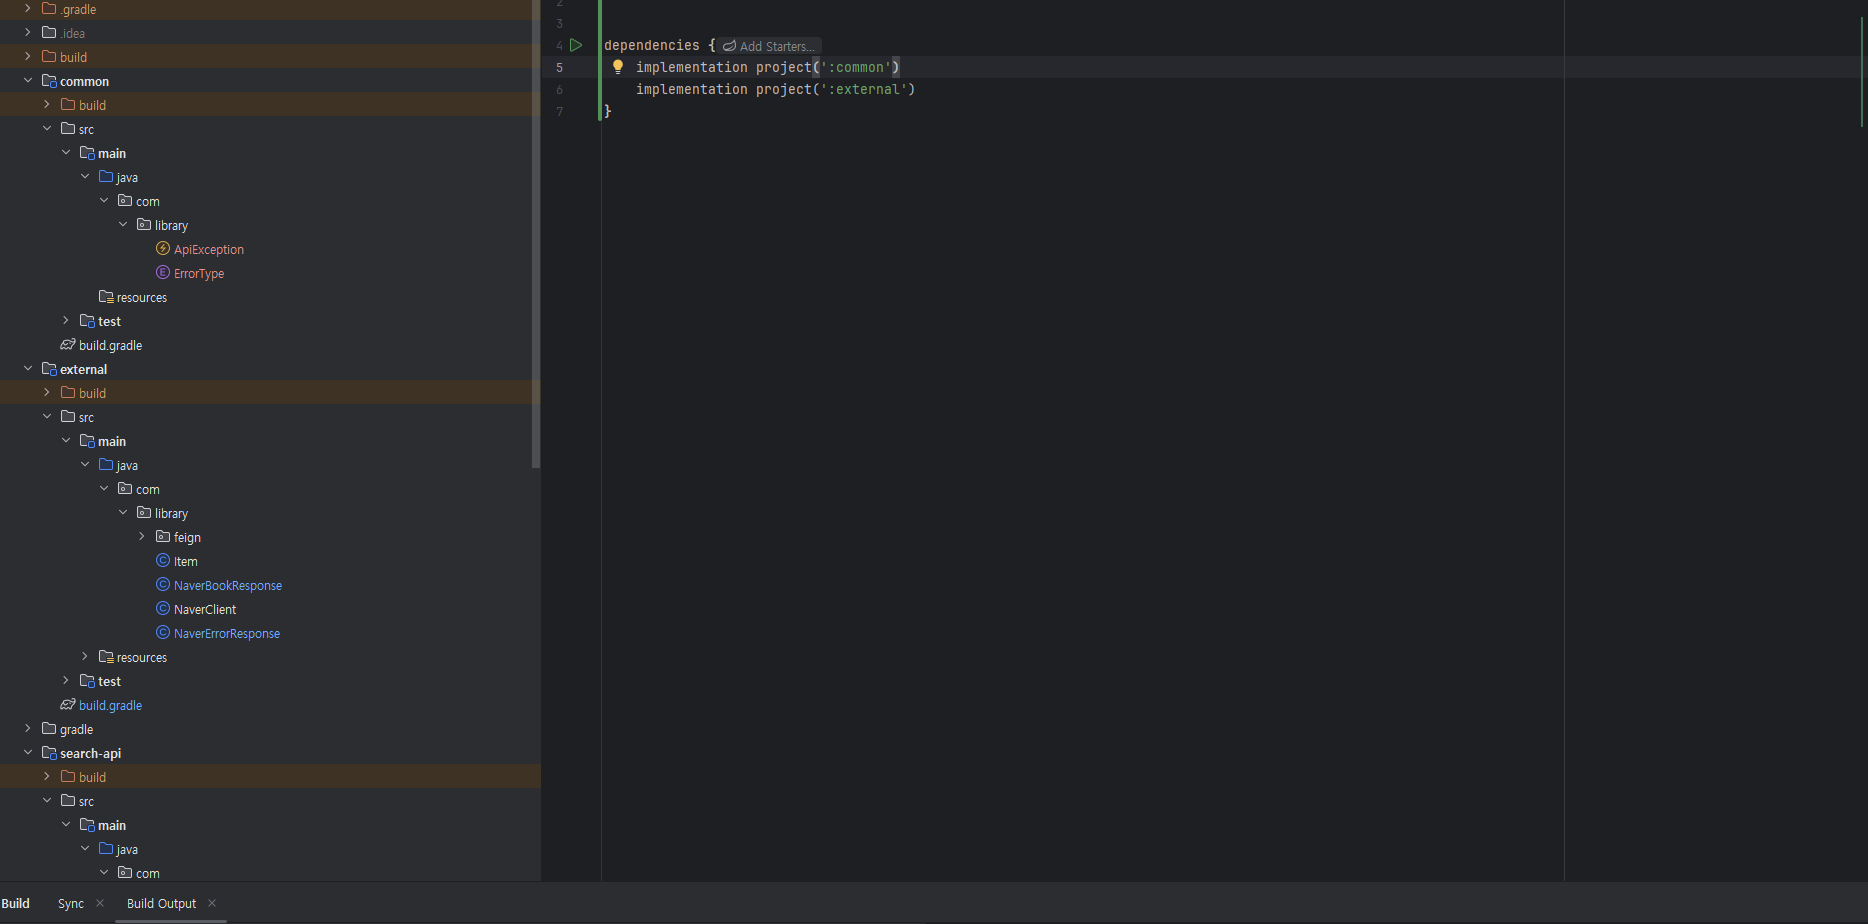Click the Add Starters inlay hint

coord(768,46)
